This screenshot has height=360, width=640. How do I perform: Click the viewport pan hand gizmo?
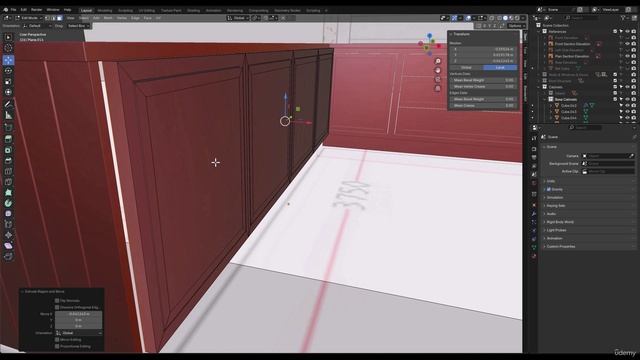(438, 70)
